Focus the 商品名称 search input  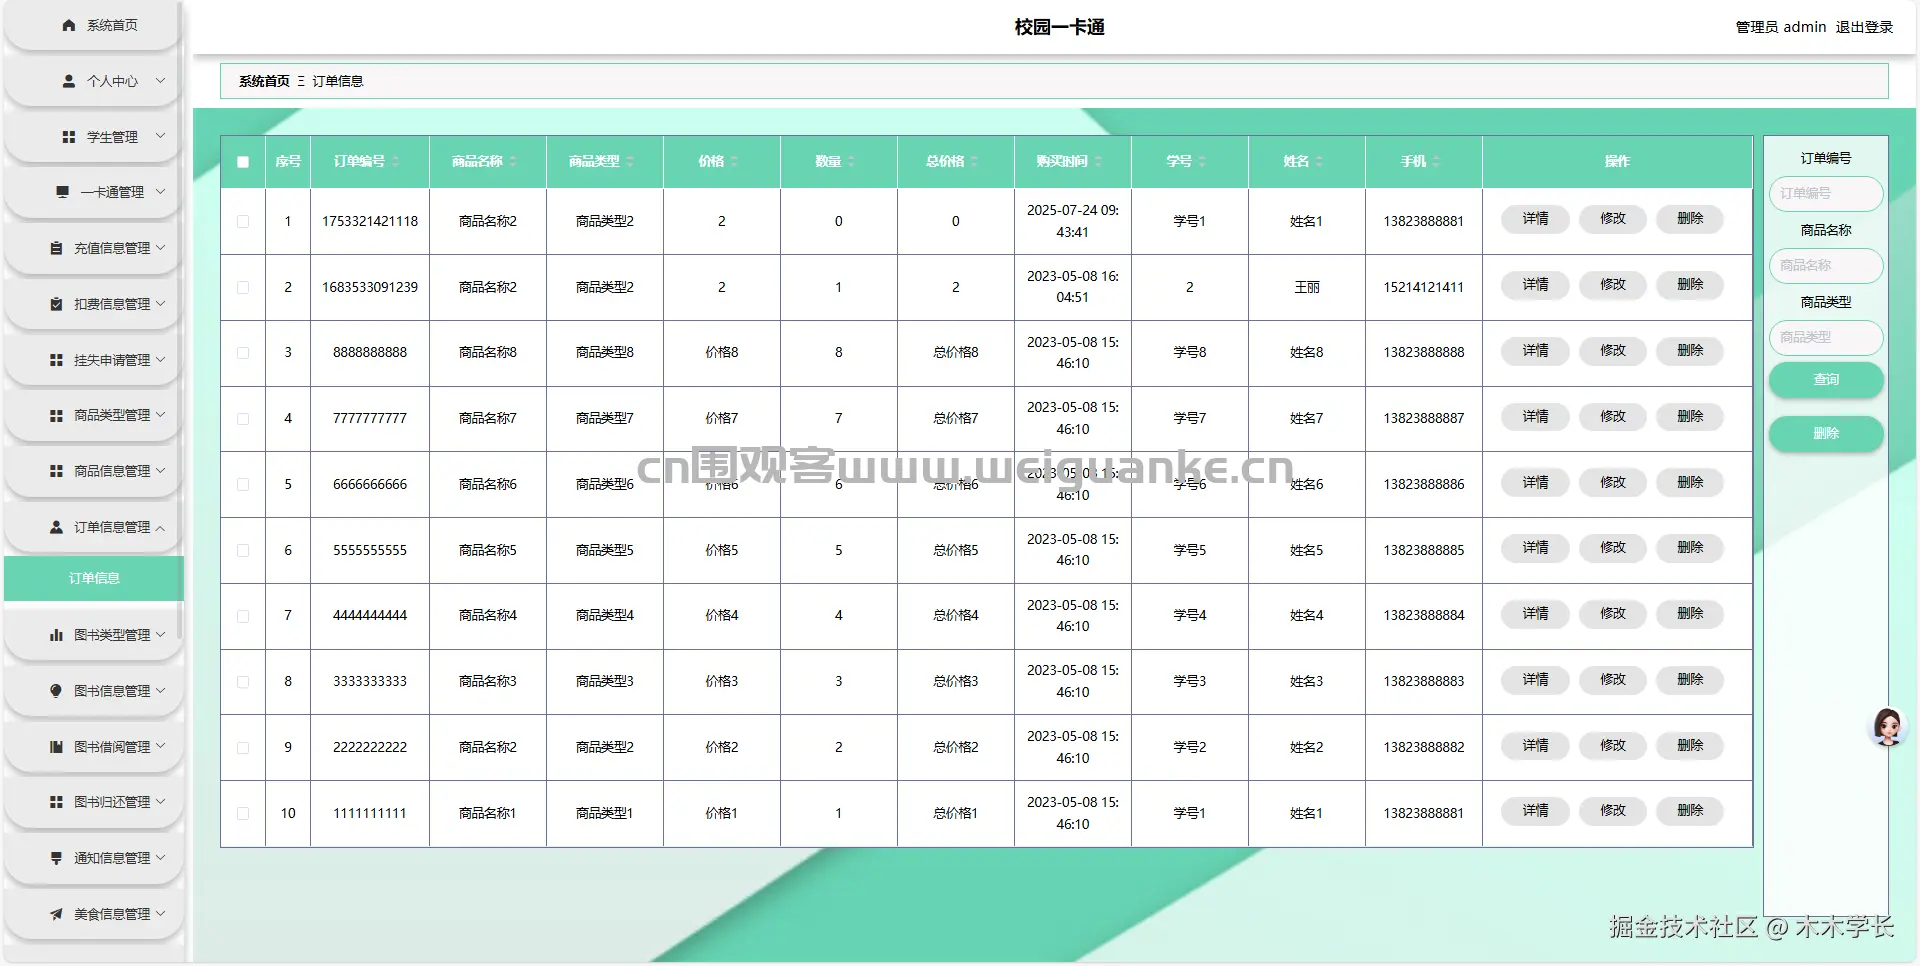click(1826, 266)
